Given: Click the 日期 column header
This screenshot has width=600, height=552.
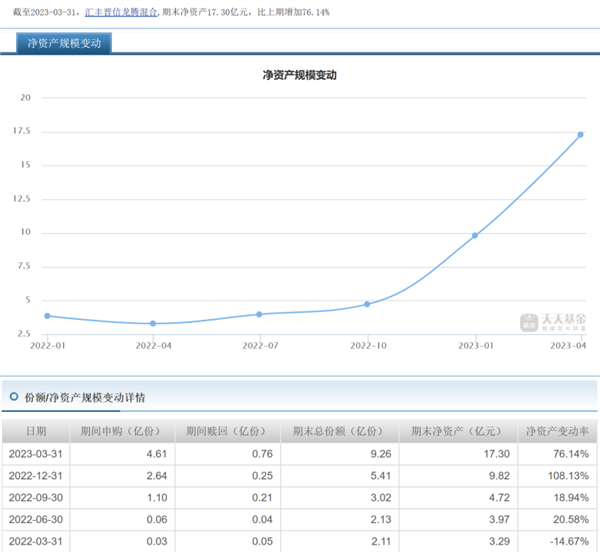Looking at the screenshot, I should (x=36, y=432).
